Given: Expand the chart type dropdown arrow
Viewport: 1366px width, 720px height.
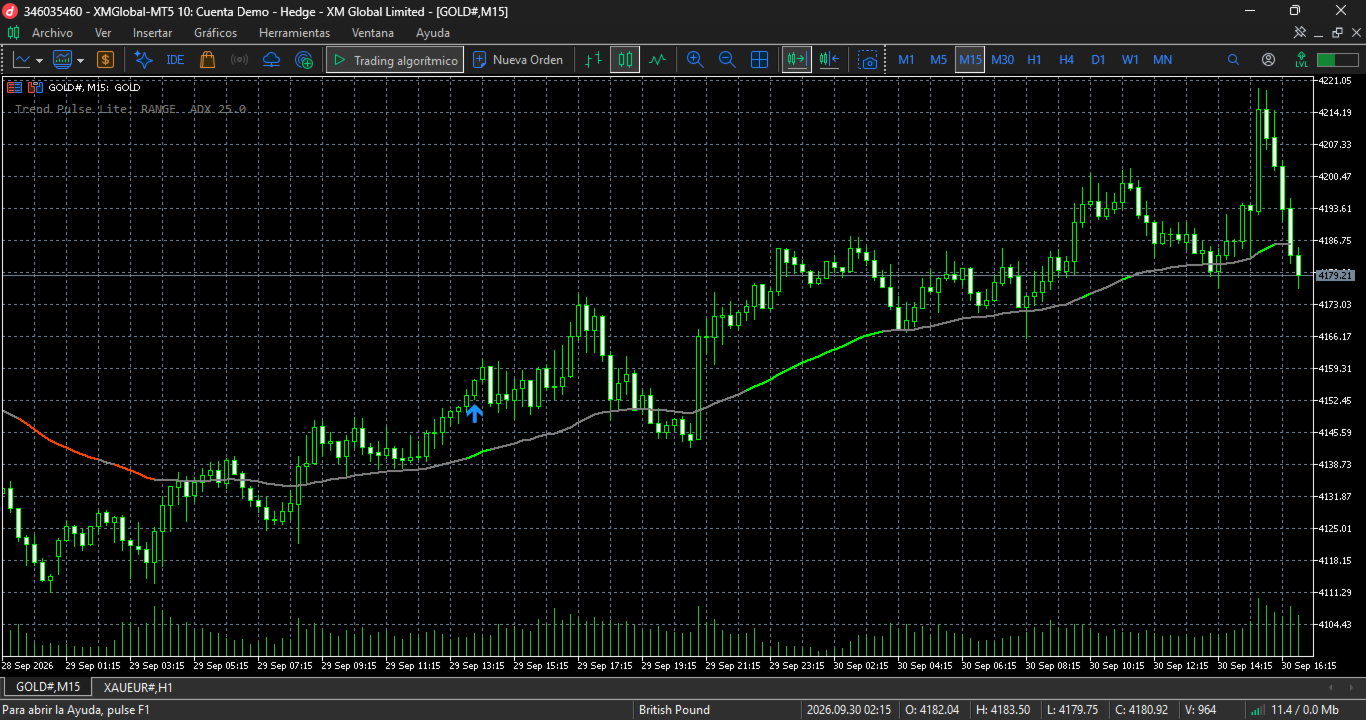Looking at the screenshot, I should (x=38, y=60).
